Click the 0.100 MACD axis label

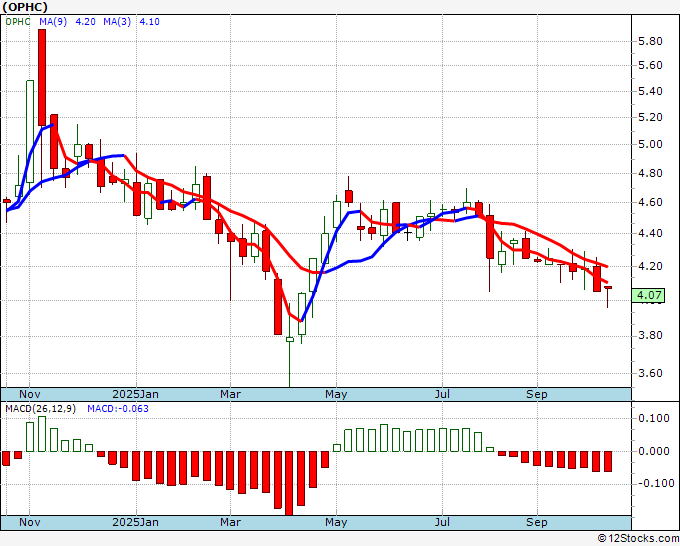pyautogui.click(x=654, y=418)
